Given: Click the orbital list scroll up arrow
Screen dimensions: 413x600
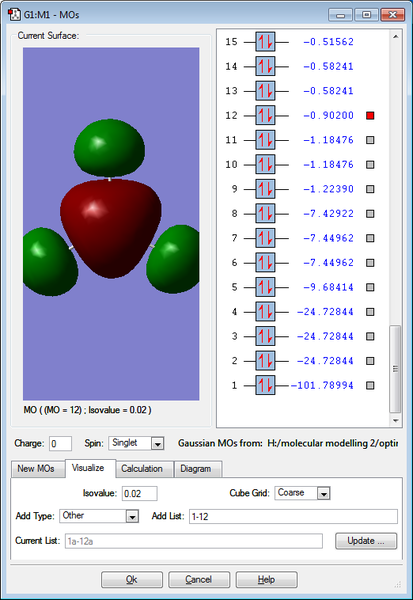Looking at the screenshot, I should pos(395,37).
